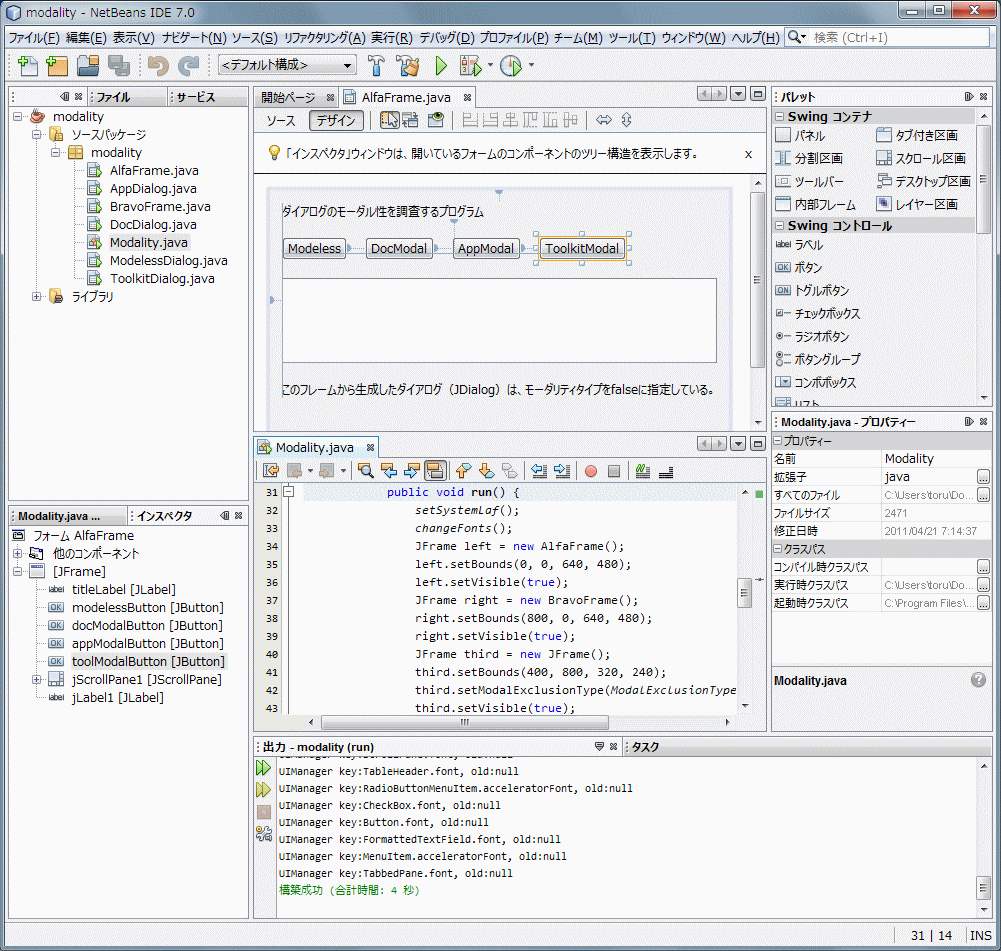Click the Debug Project icon
Image resolution: width=1001 pixels, height=951 pixels.
[470, 65]
